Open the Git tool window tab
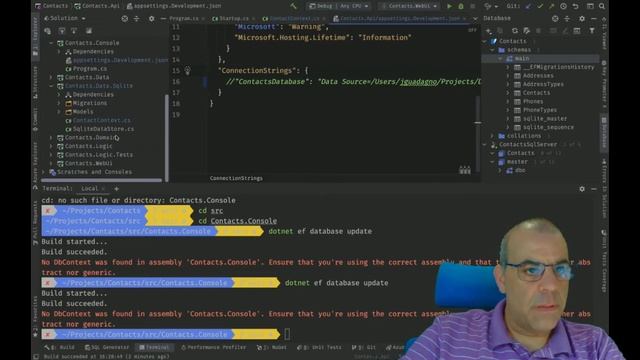Image resolution: width=640 pixels, height=360 pixels. 364,347
